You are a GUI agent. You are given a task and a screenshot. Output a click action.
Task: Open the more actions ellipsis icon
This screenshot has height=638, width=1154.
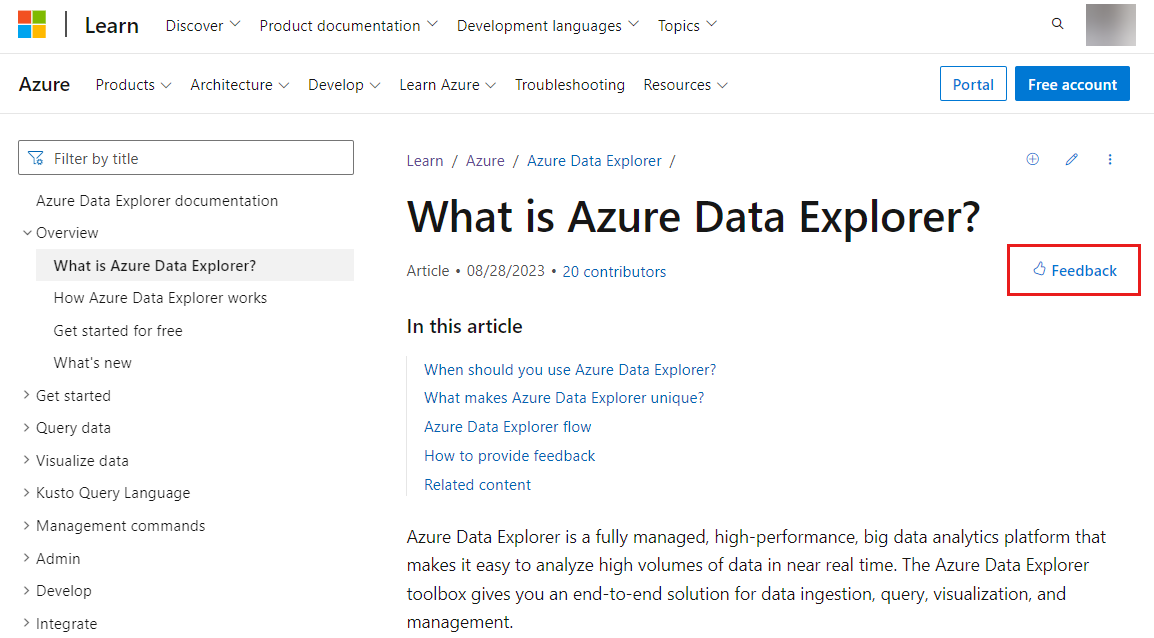(1109, 159)
